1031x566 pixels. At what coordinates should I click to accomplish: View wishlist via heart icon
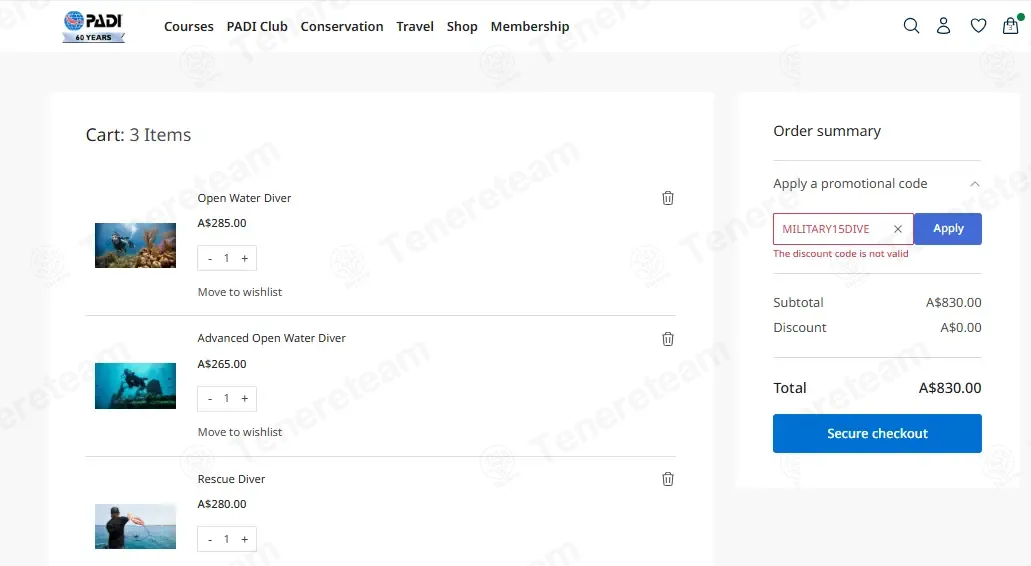pyautogui.click(x=978, y=26)
